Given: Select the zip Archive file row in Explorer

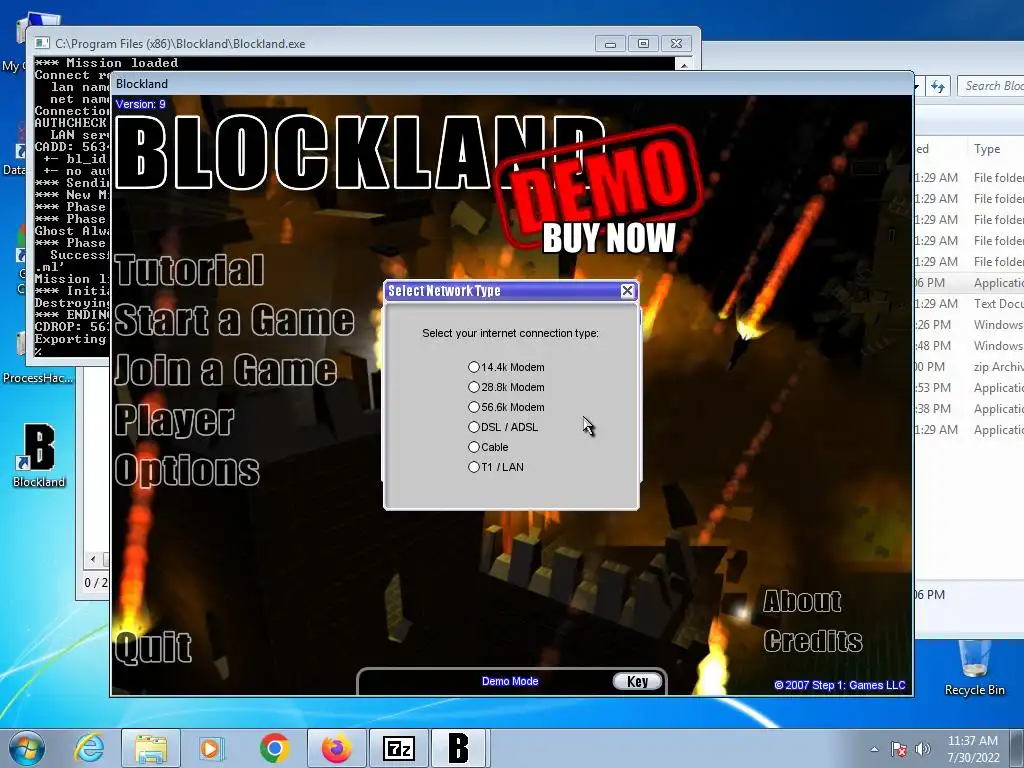Looking at the screenshot, I should (x=969, y=366).
